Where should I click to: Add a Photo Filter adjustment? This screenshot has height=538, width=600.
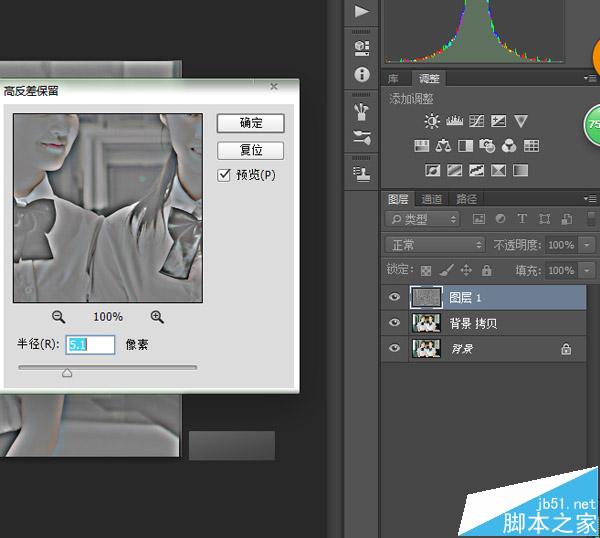pyautogui.click(x=487, y=146)
